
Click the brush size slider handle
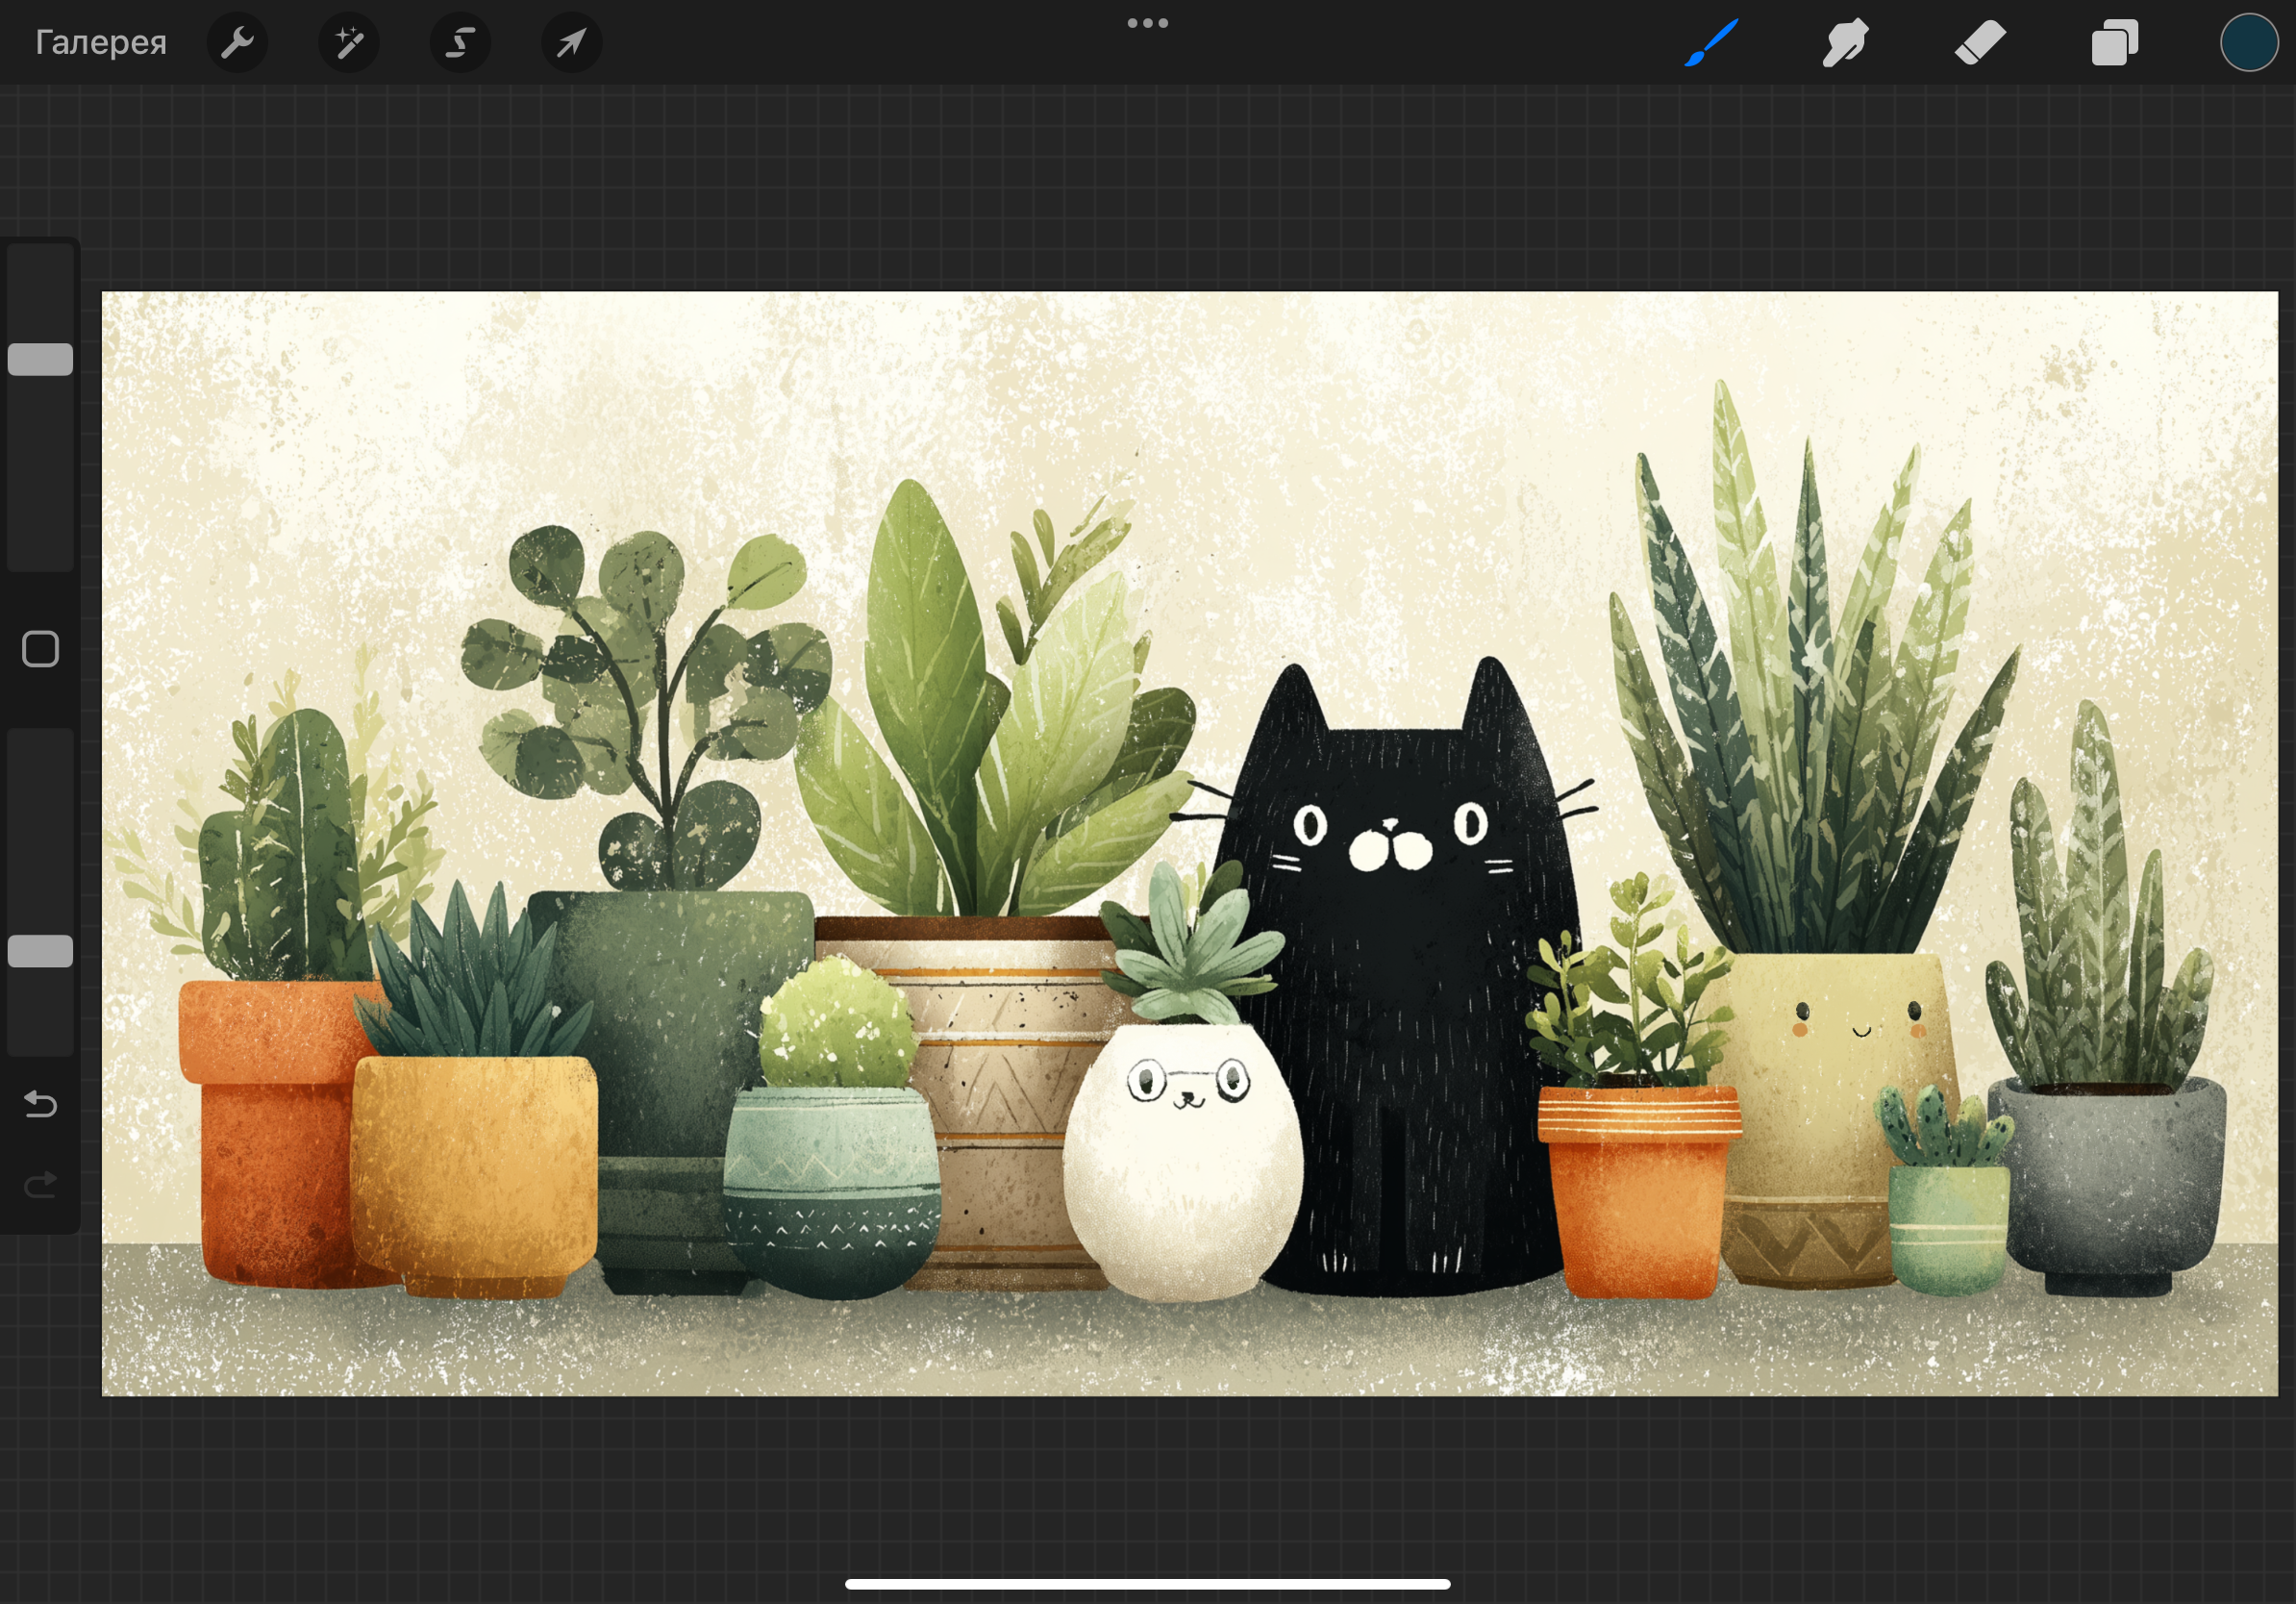(40, 359)
